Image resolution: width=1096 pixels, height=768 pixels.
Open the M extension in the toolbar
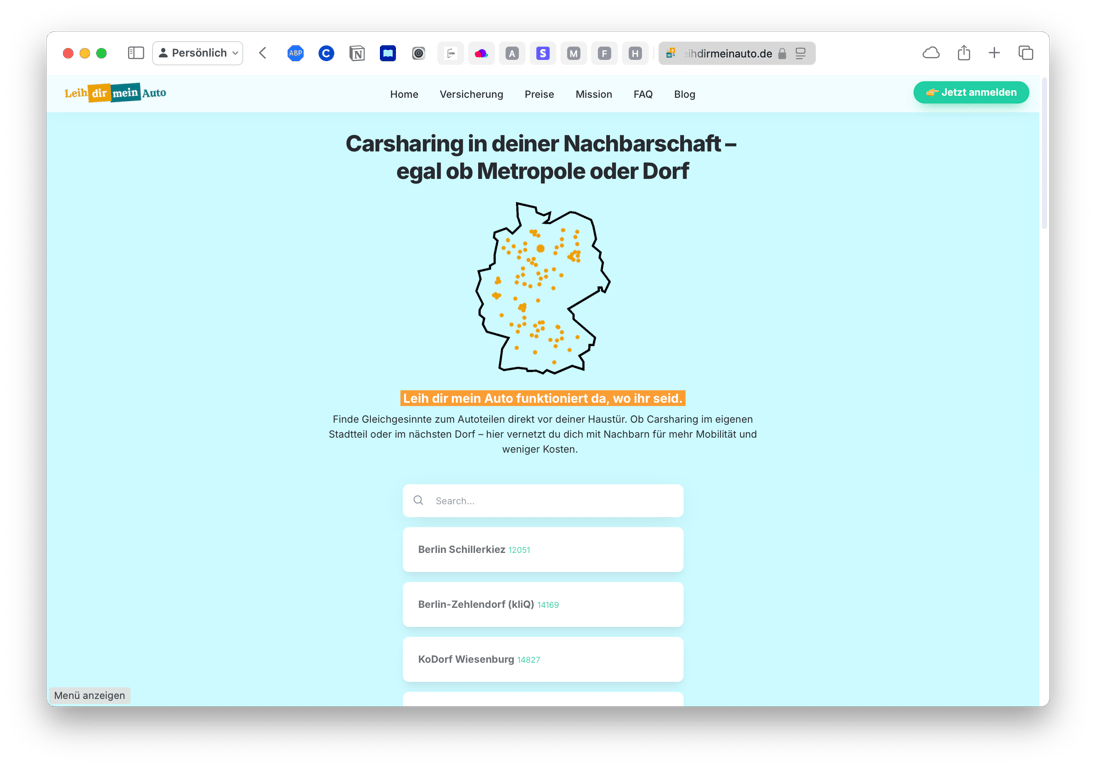[573, 53]
